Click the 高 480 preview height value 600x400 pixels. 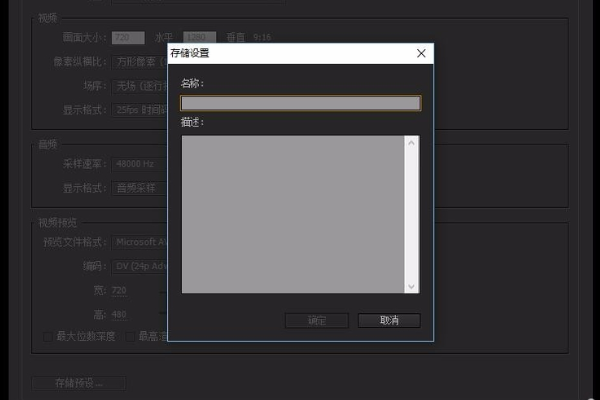[119, 315]
